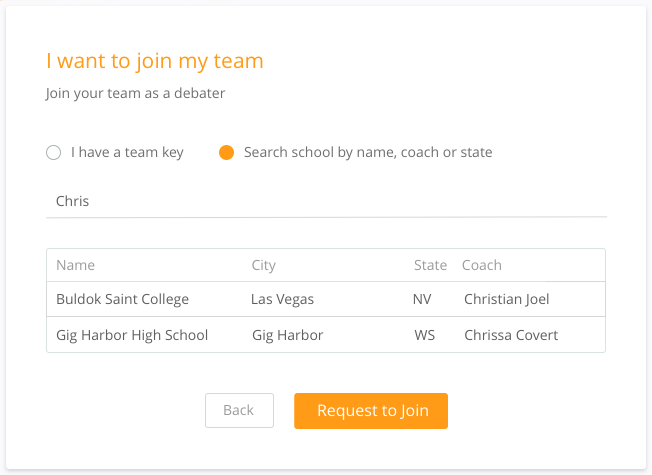
Task: Click the 'I have a team key' label
Action: tap(127, 152)
